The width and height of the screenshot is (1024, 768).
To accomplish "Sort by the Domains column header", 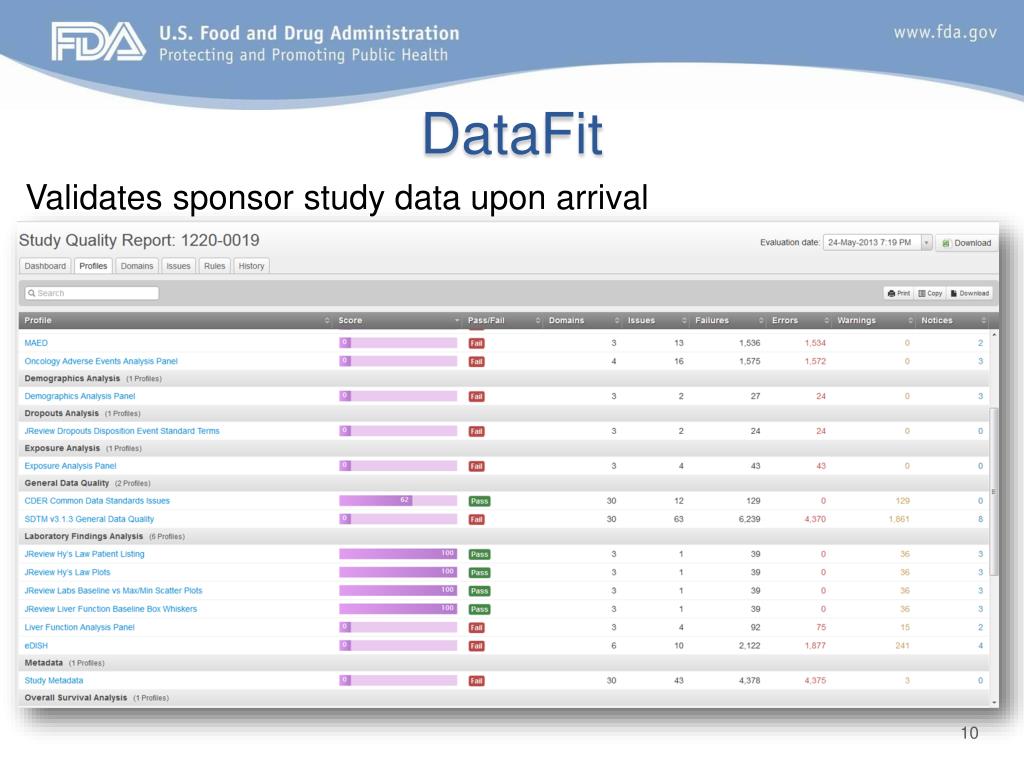I will point(583,321).
